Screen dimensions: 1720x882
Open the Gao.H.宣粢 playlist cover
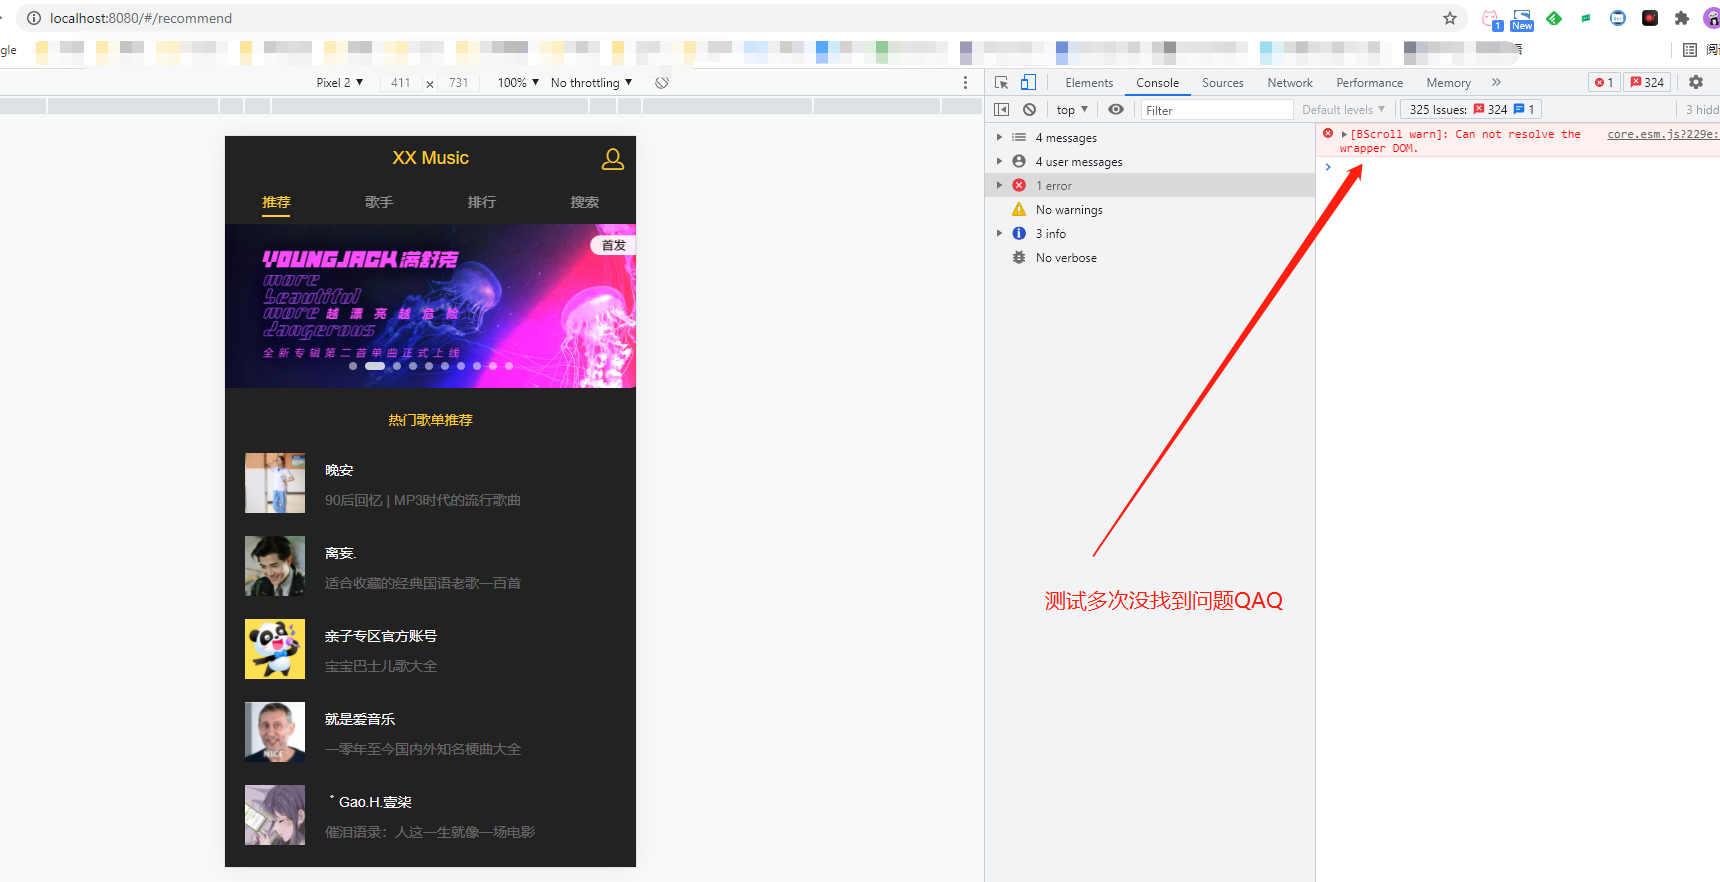pos(275,815)
